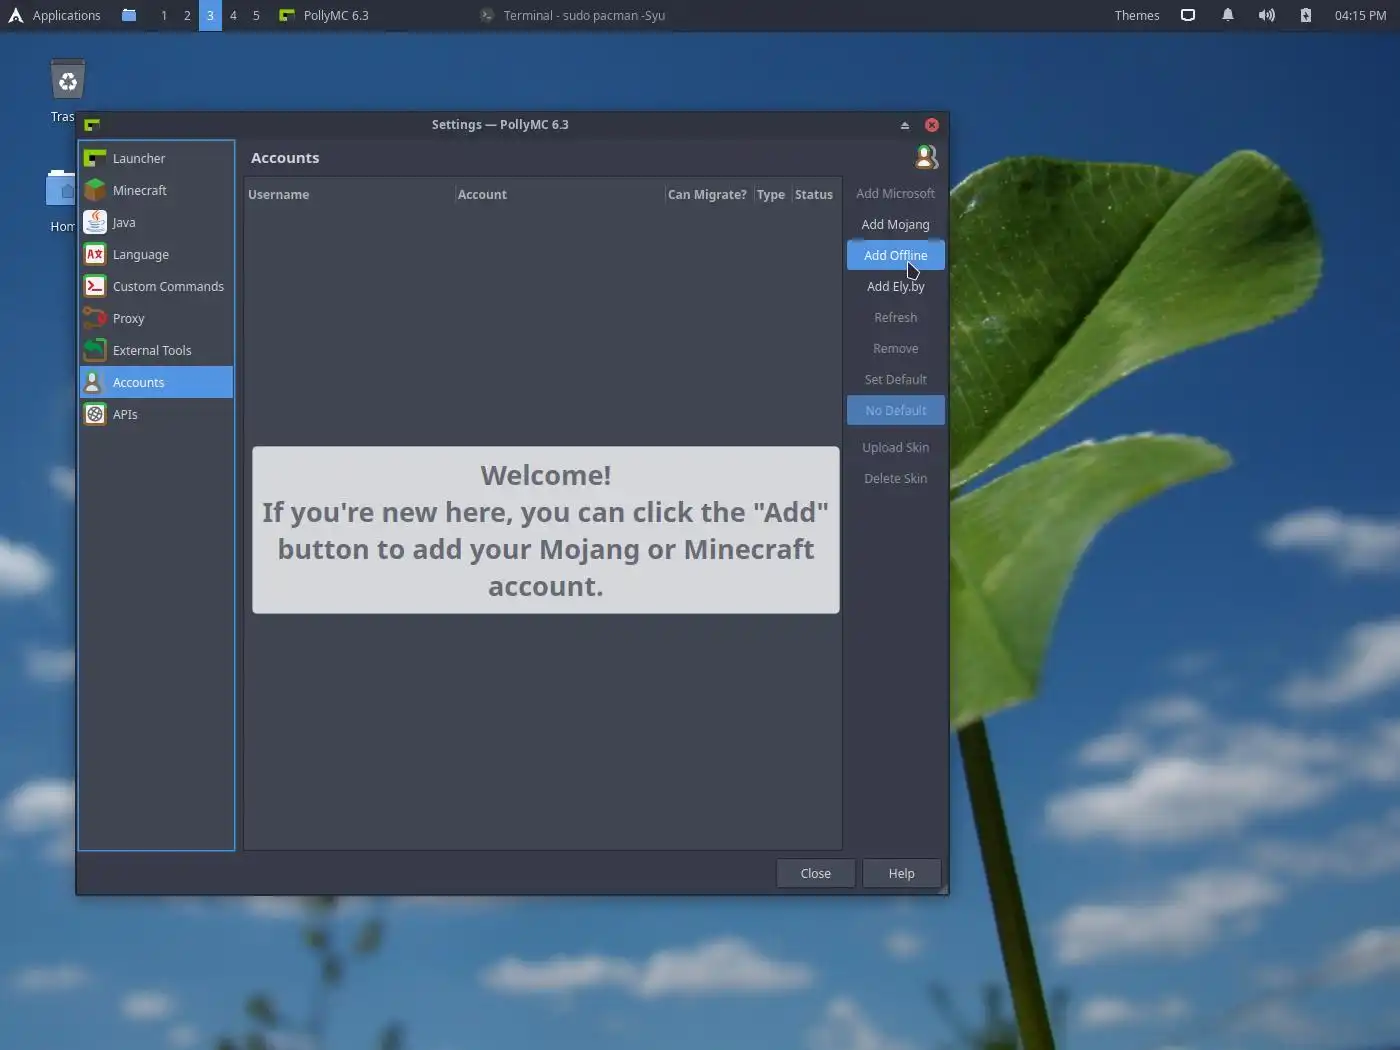Click the Can Migrate? column header
This screenshot has width=1400, height=1050.
point(708,194)
